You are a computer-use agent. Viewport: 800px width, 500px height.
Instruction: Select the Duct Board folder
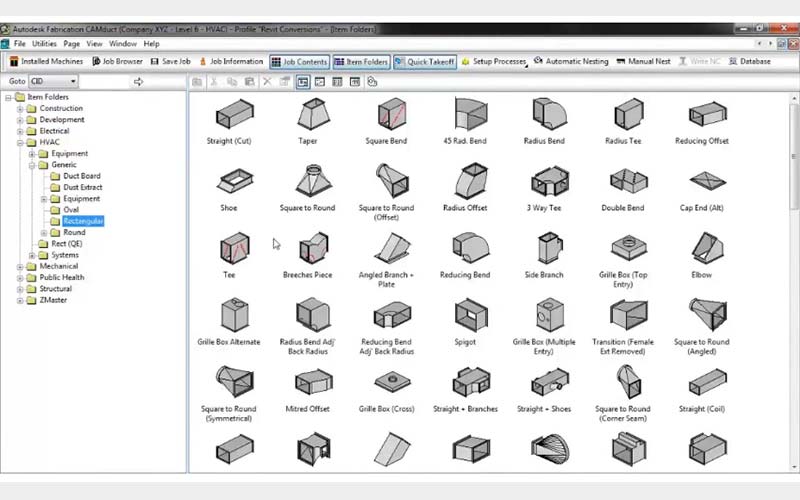[x=81, y=176]
